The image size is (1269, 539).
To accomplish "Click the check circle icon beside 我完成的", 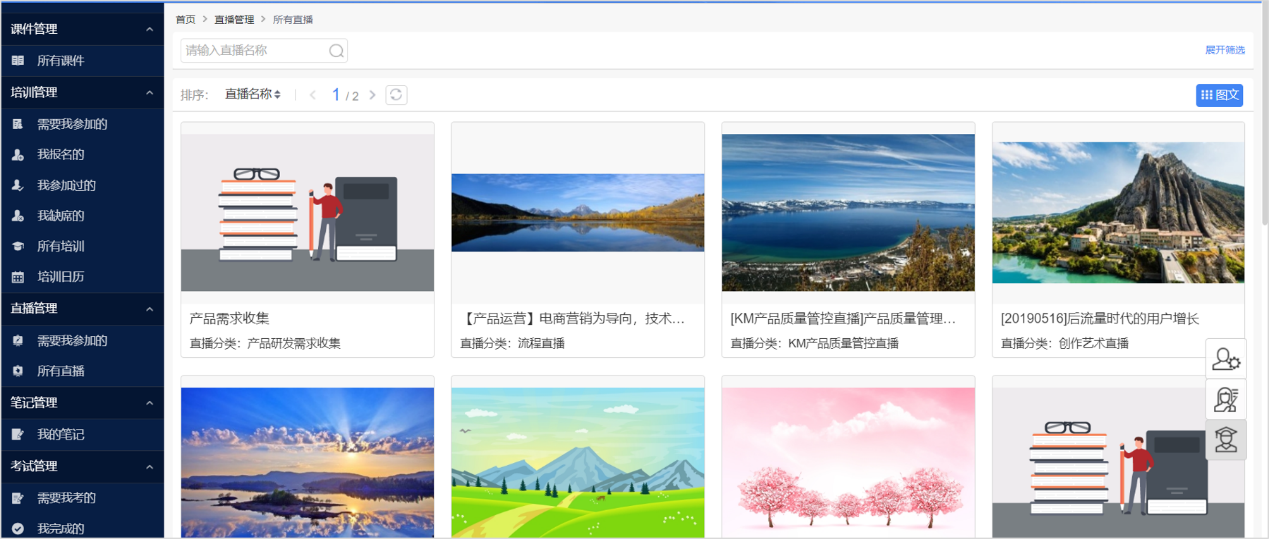I will point(18,528).
